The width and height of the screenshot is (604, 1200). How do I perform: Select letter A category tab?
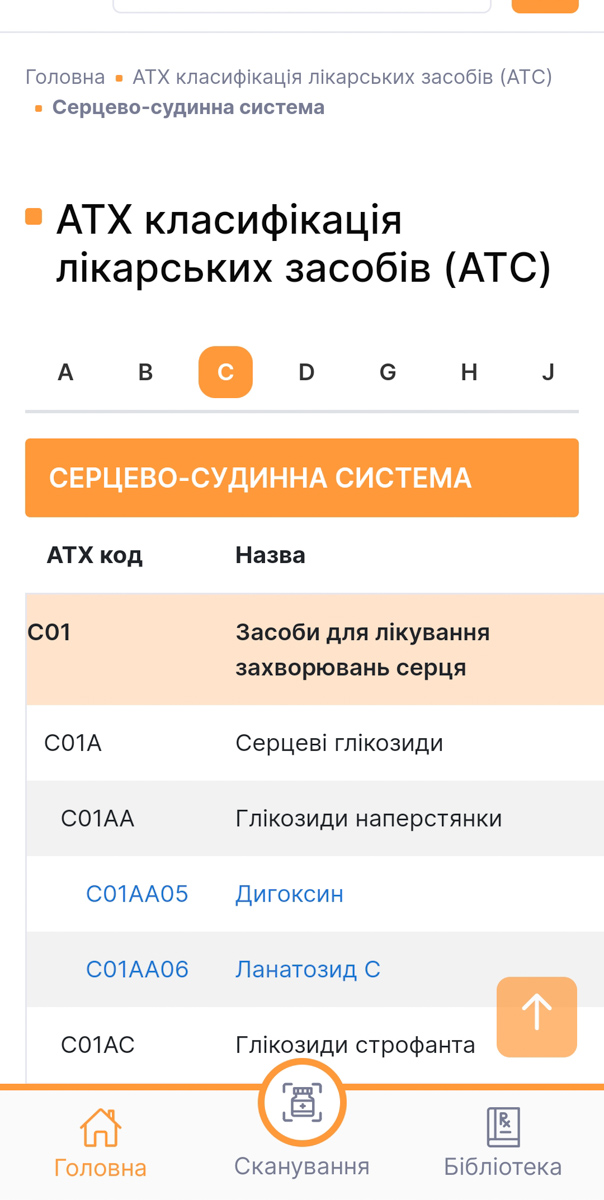point(66,372)
